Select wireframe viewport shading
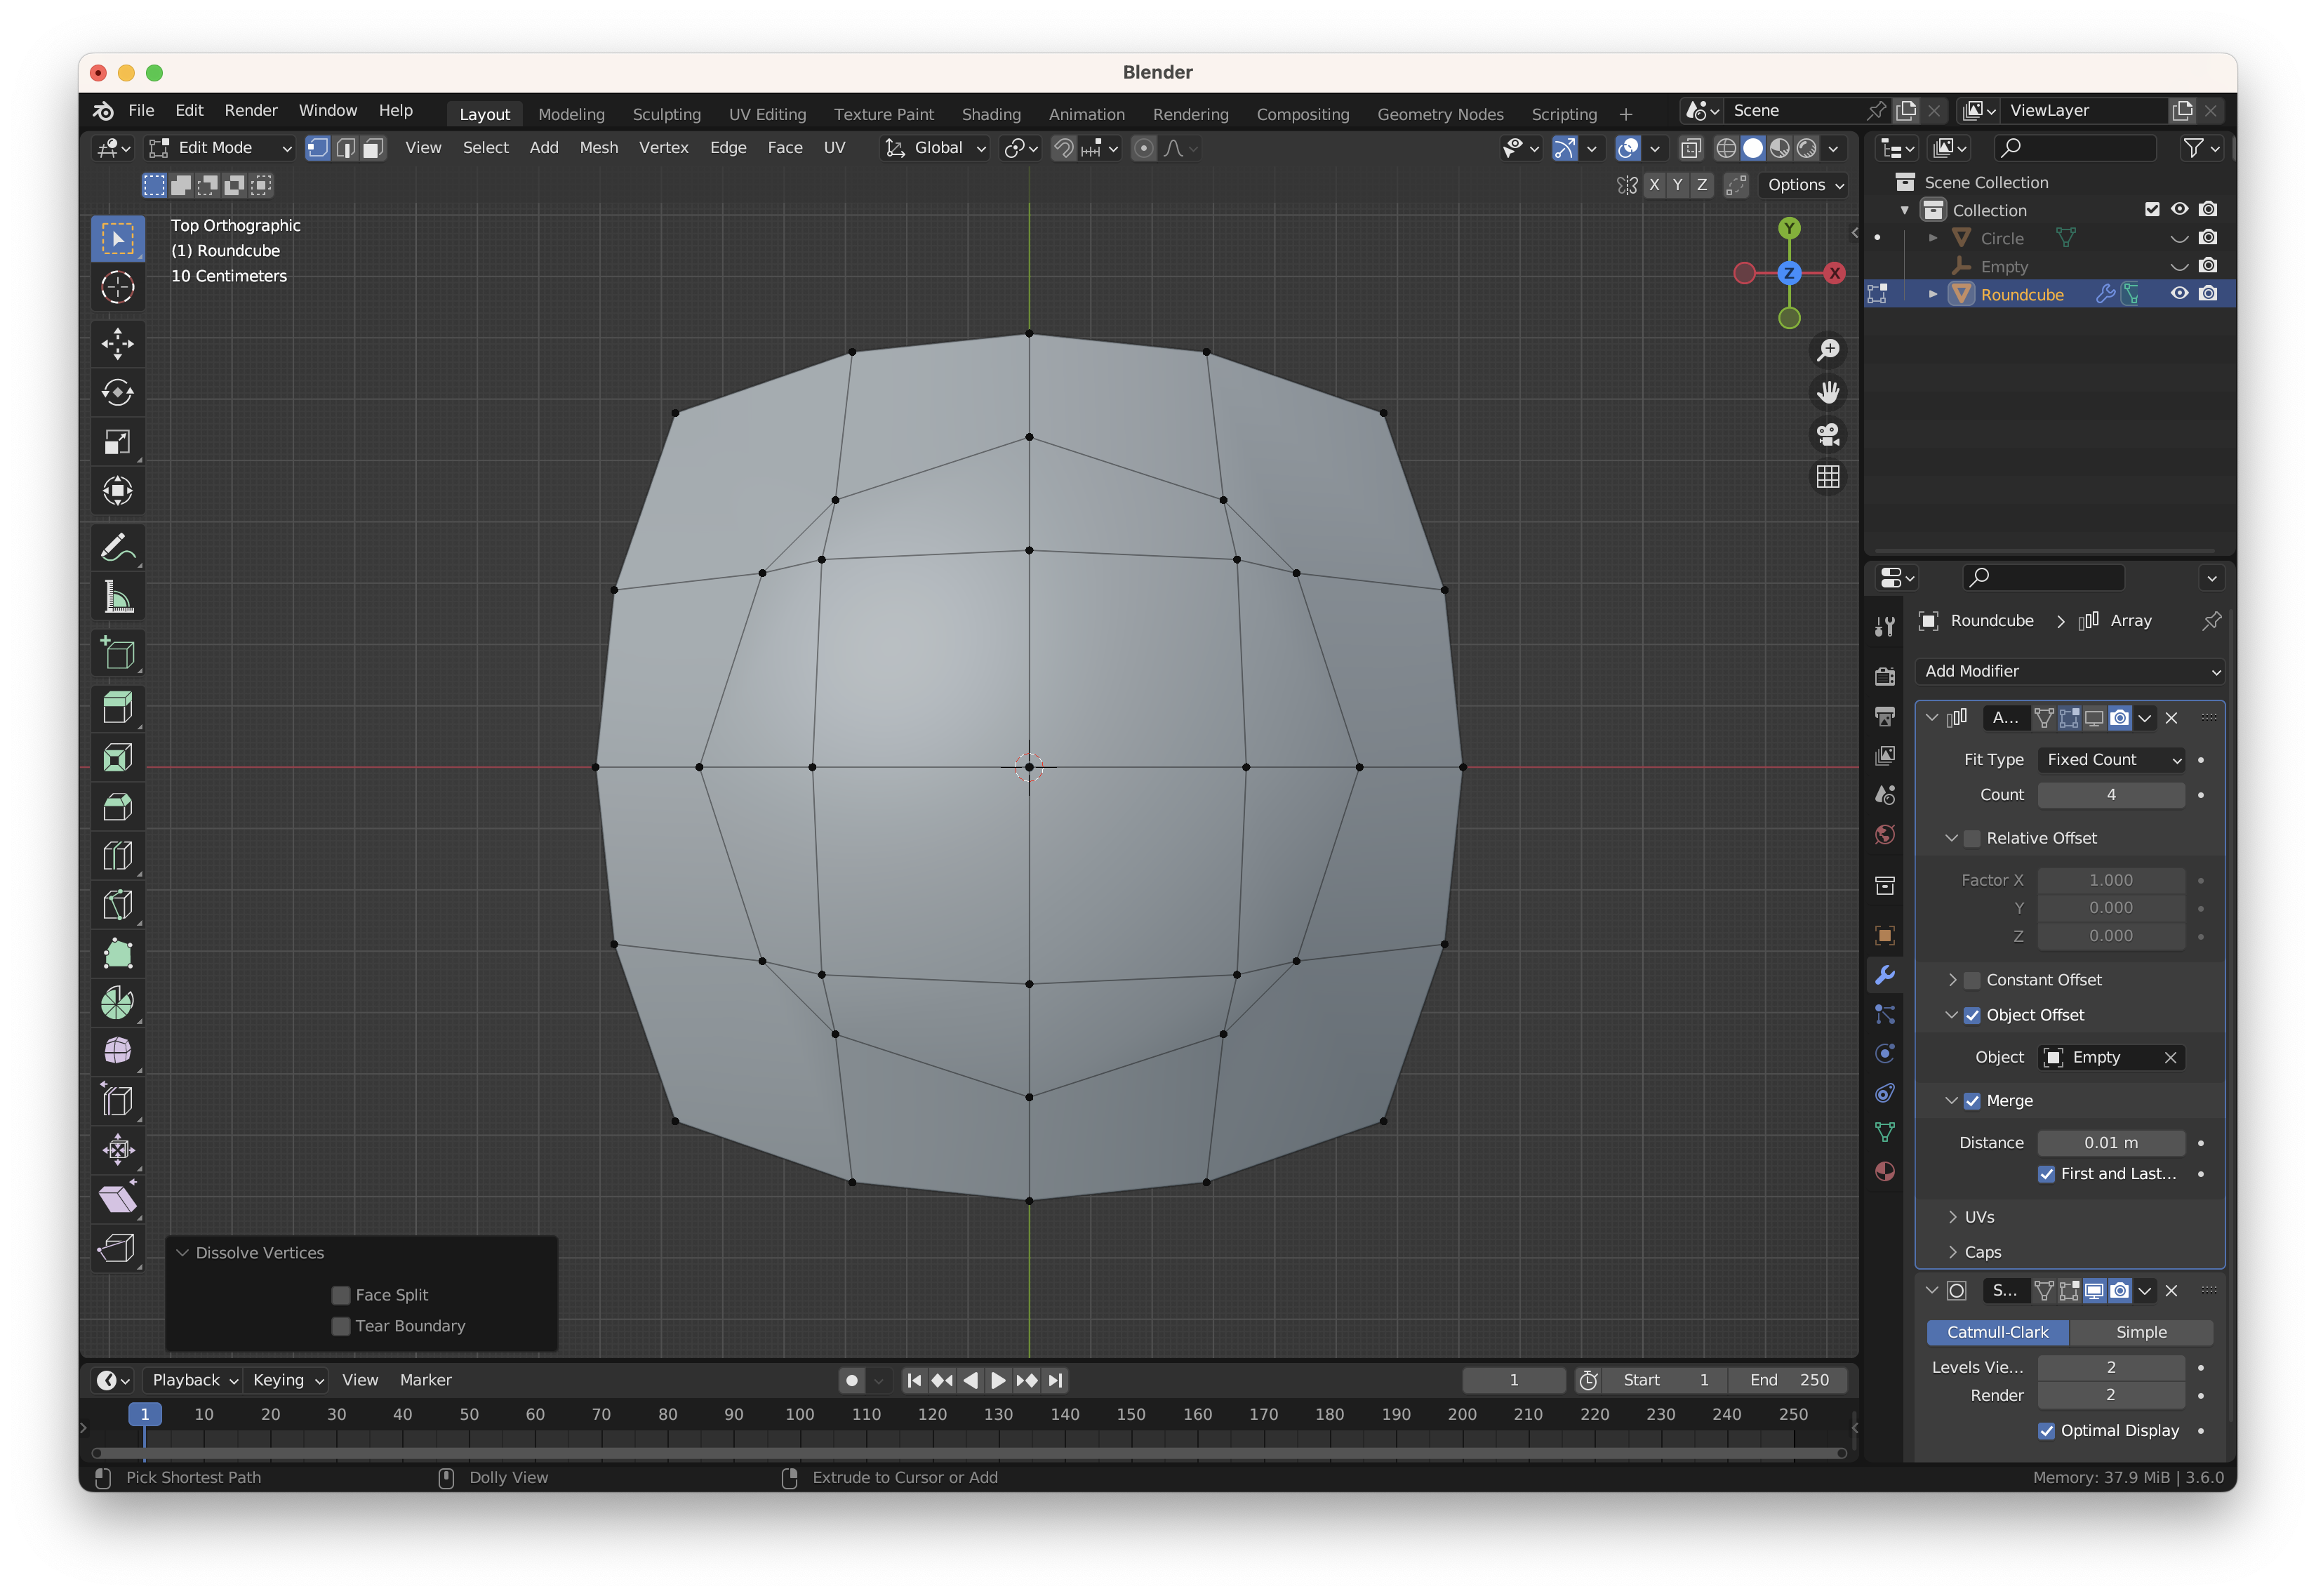2316x1596 pixels. tap(1726, 148)
